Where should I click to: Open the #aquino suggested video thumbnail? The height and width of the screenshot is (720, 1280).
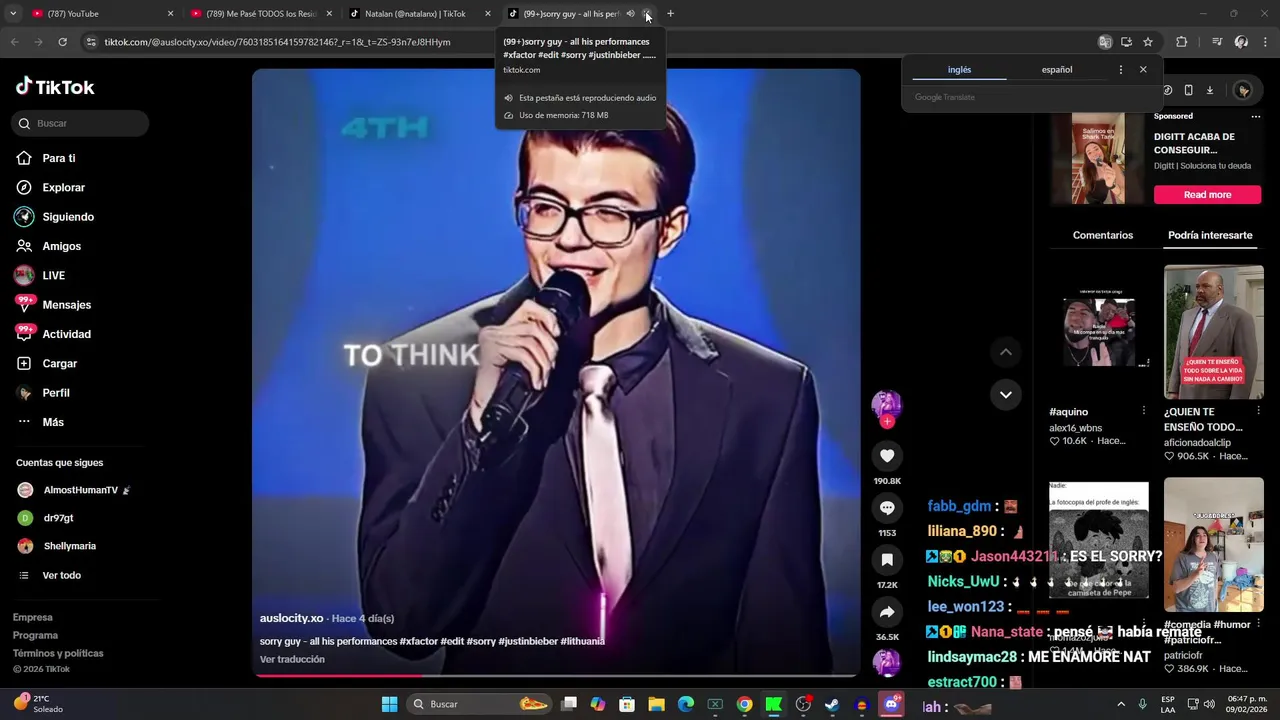coord(1099,333)
